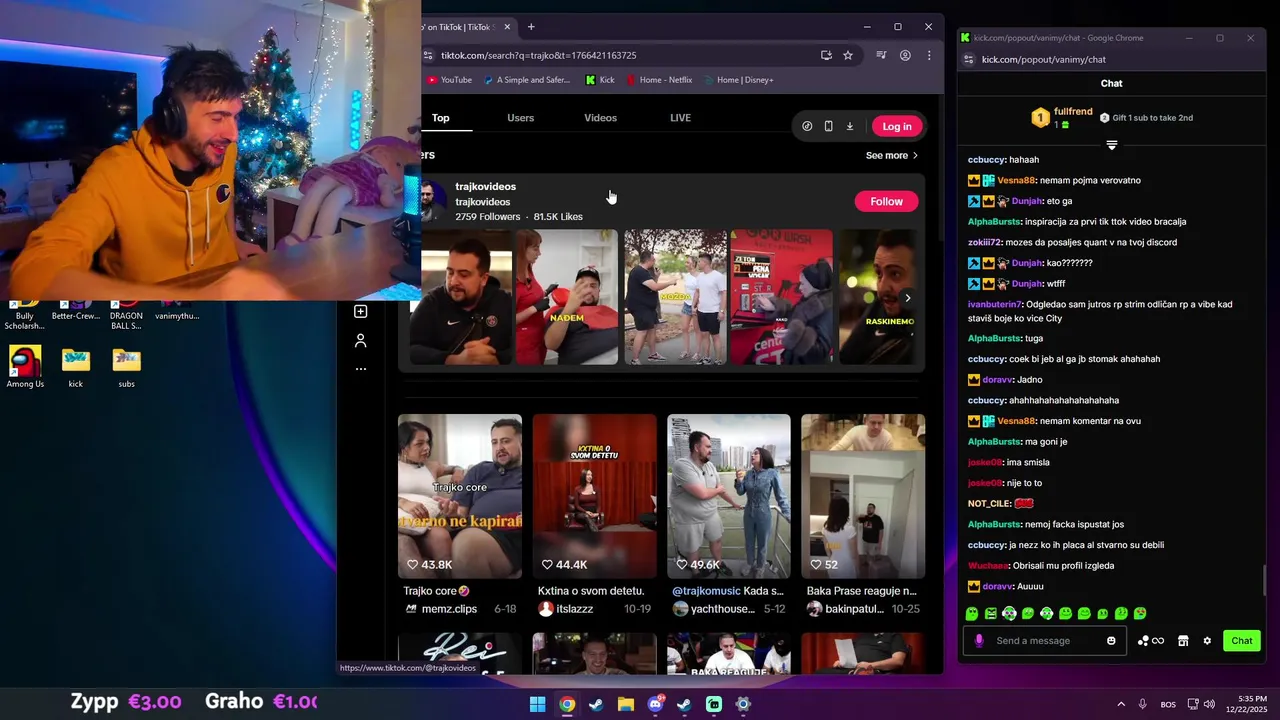Follow the trajkovideos account

pyautogui.click(x=886, y=201)
